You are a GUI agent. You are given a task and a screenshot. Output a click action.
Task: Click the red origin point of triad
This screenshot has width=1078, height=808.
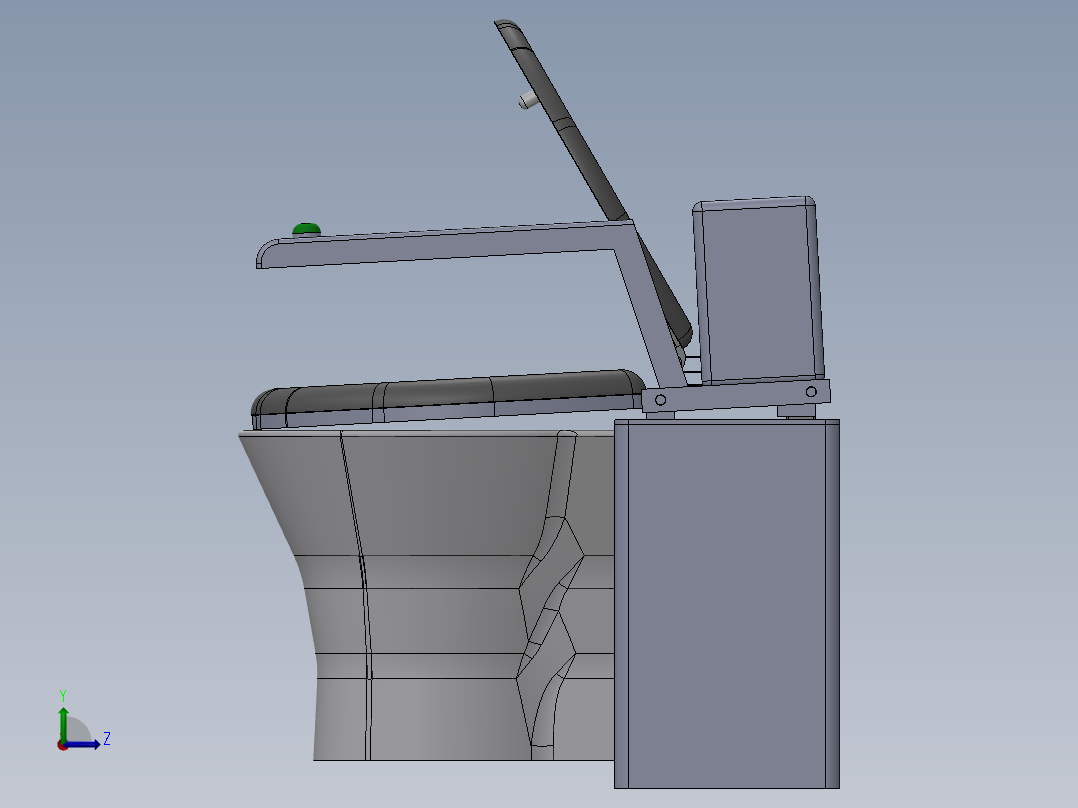[62, 745]
